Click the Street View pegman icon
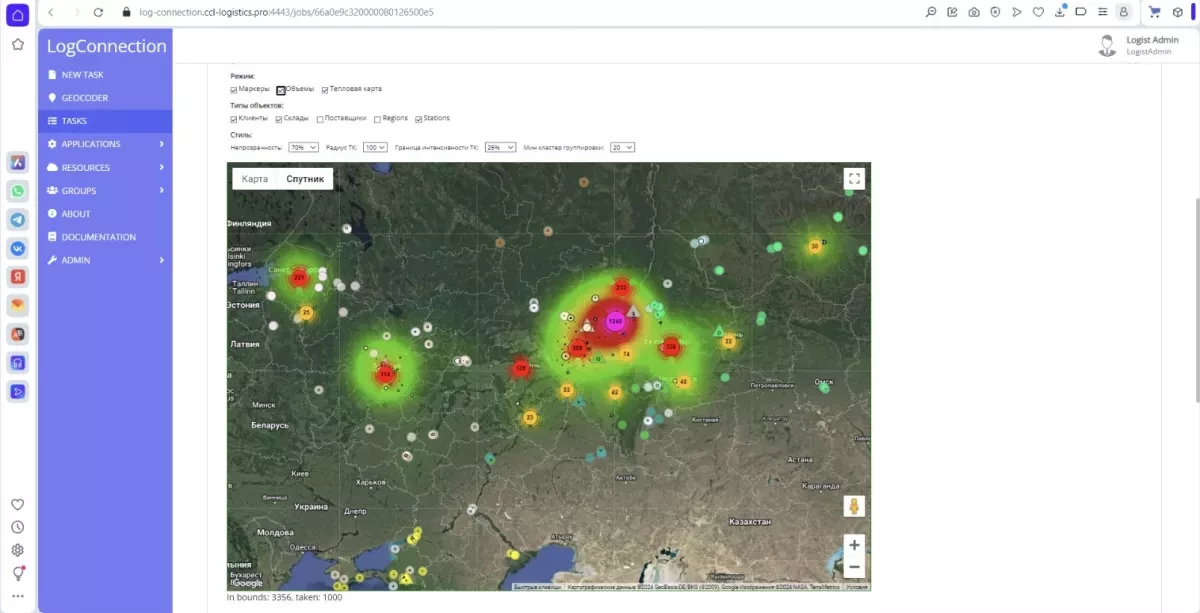 853,506
